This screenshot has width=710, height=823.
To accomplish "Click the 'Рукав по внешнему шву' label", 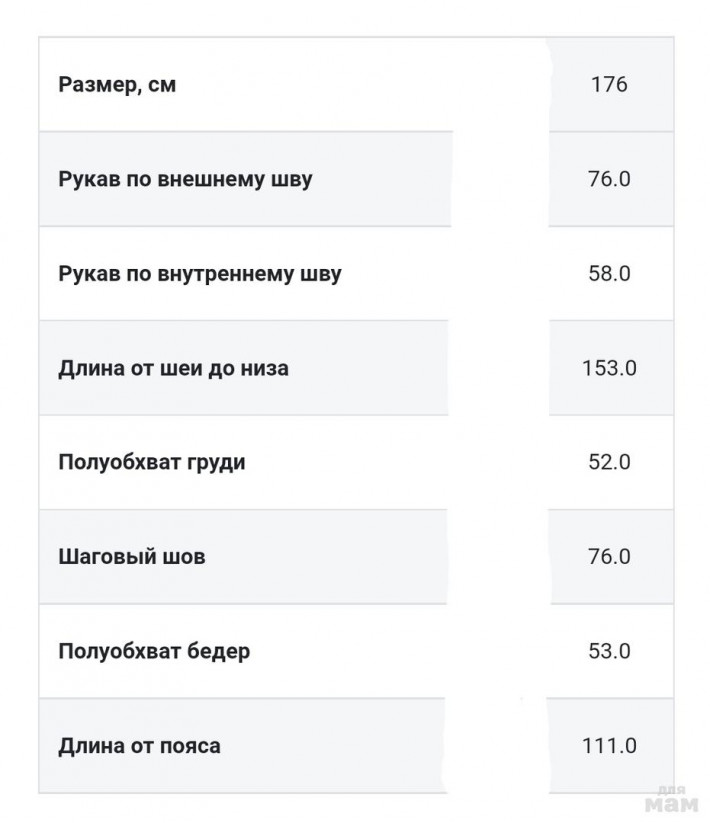I will 185,180.
